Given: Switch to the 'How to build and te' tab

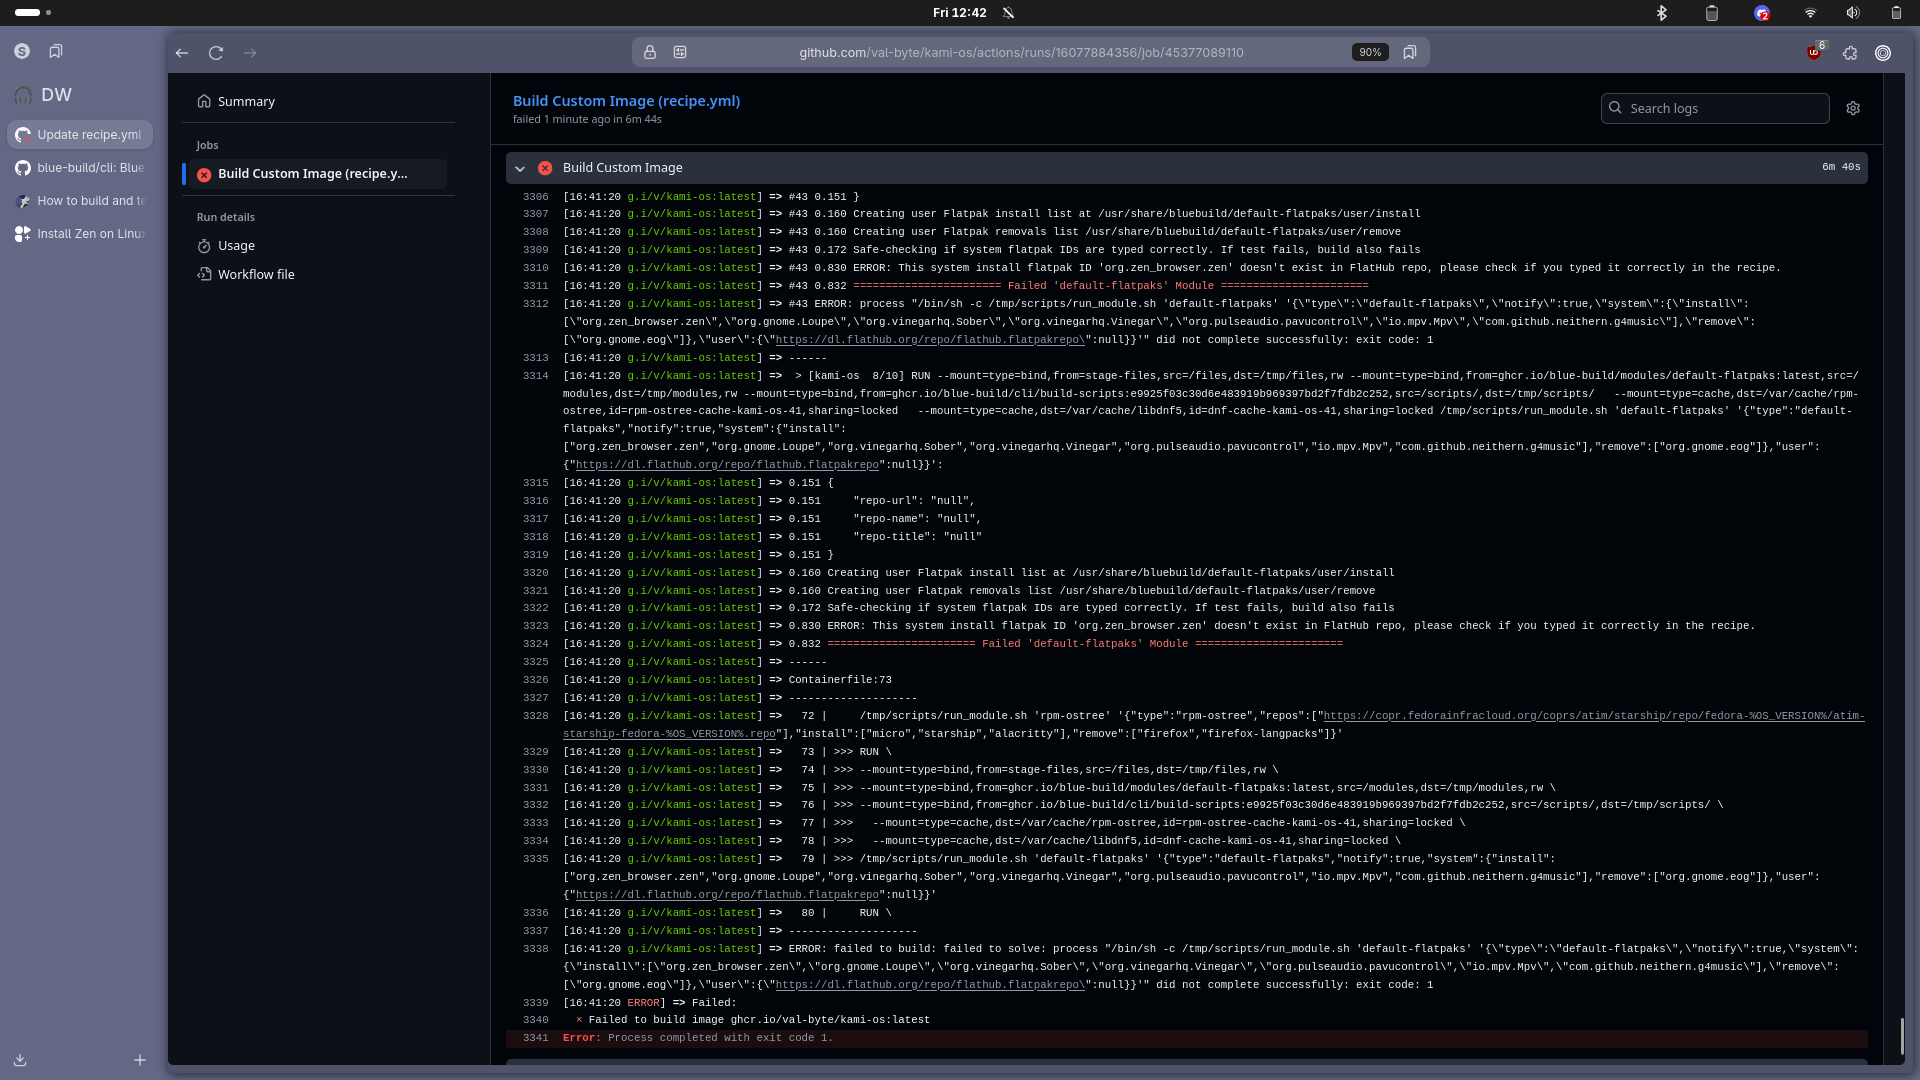Looking at the screenshot, I should click(x=80, y=201).
